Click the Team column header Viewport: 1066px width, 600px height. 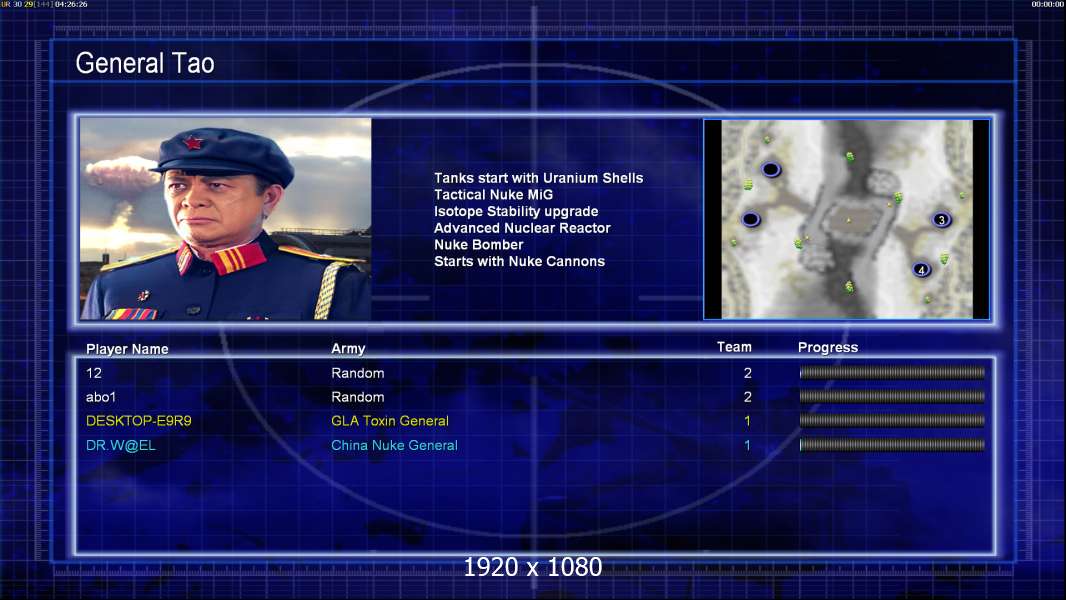tap(734, 347)
